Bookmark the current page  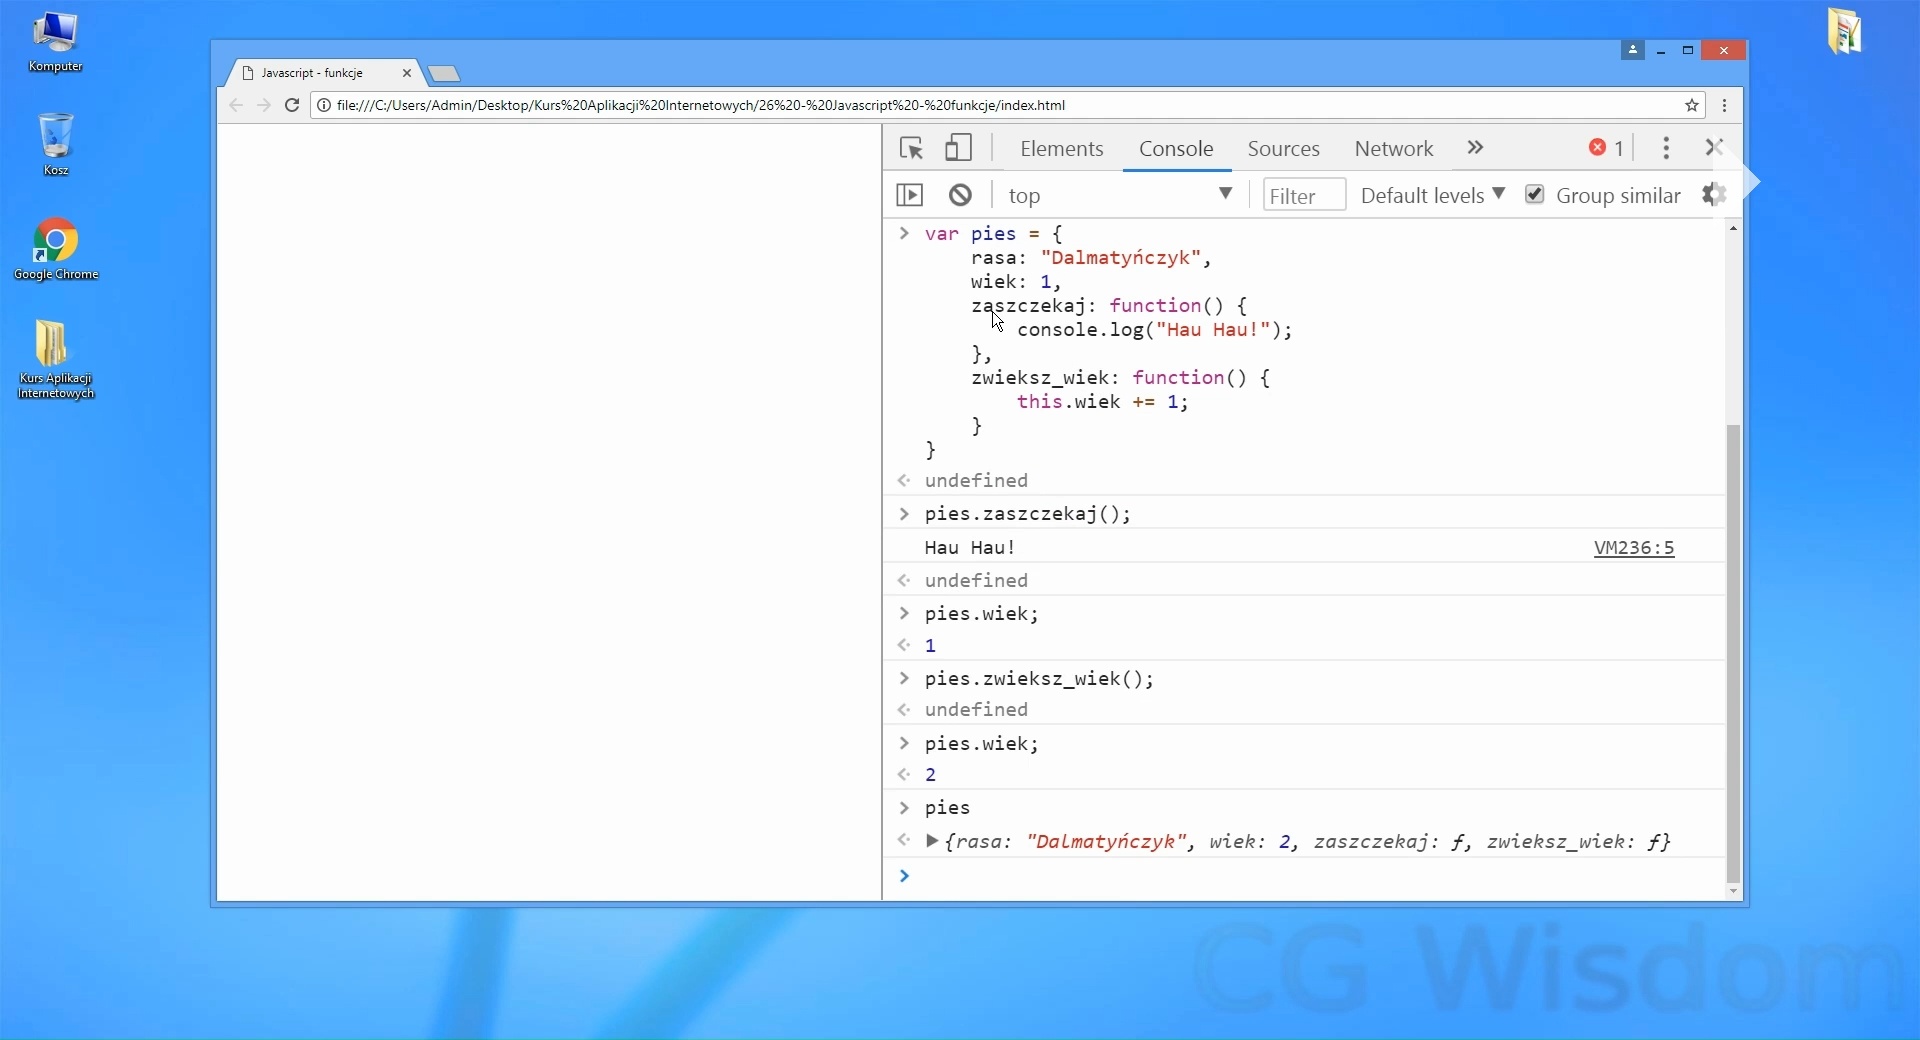coord(1693,105)
